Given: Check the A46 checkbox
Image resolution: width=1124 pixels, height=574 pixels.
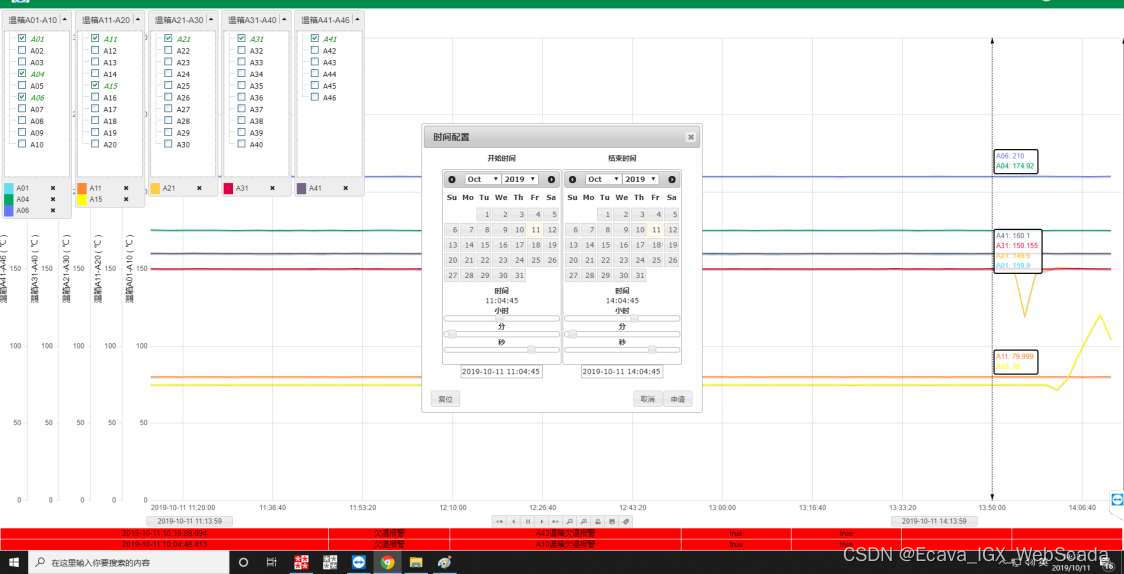Looking at the screenshot, I should pos(315,97).
